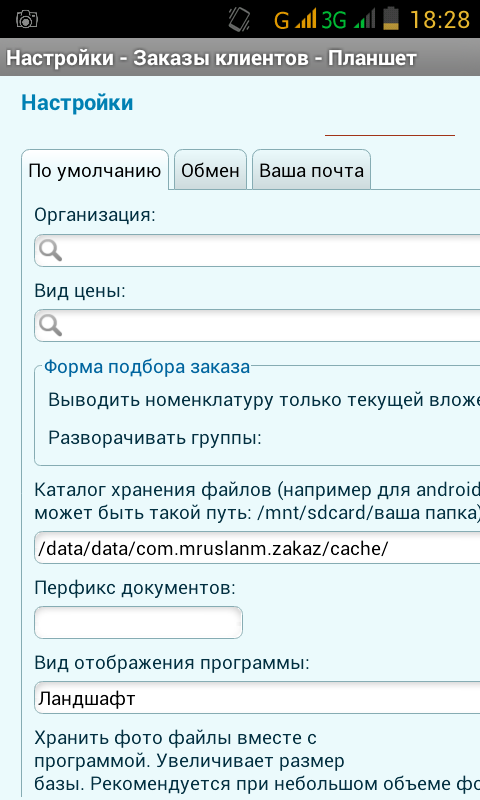
Task: Tap the 18:28 clock in status bar
Action: 440,20
